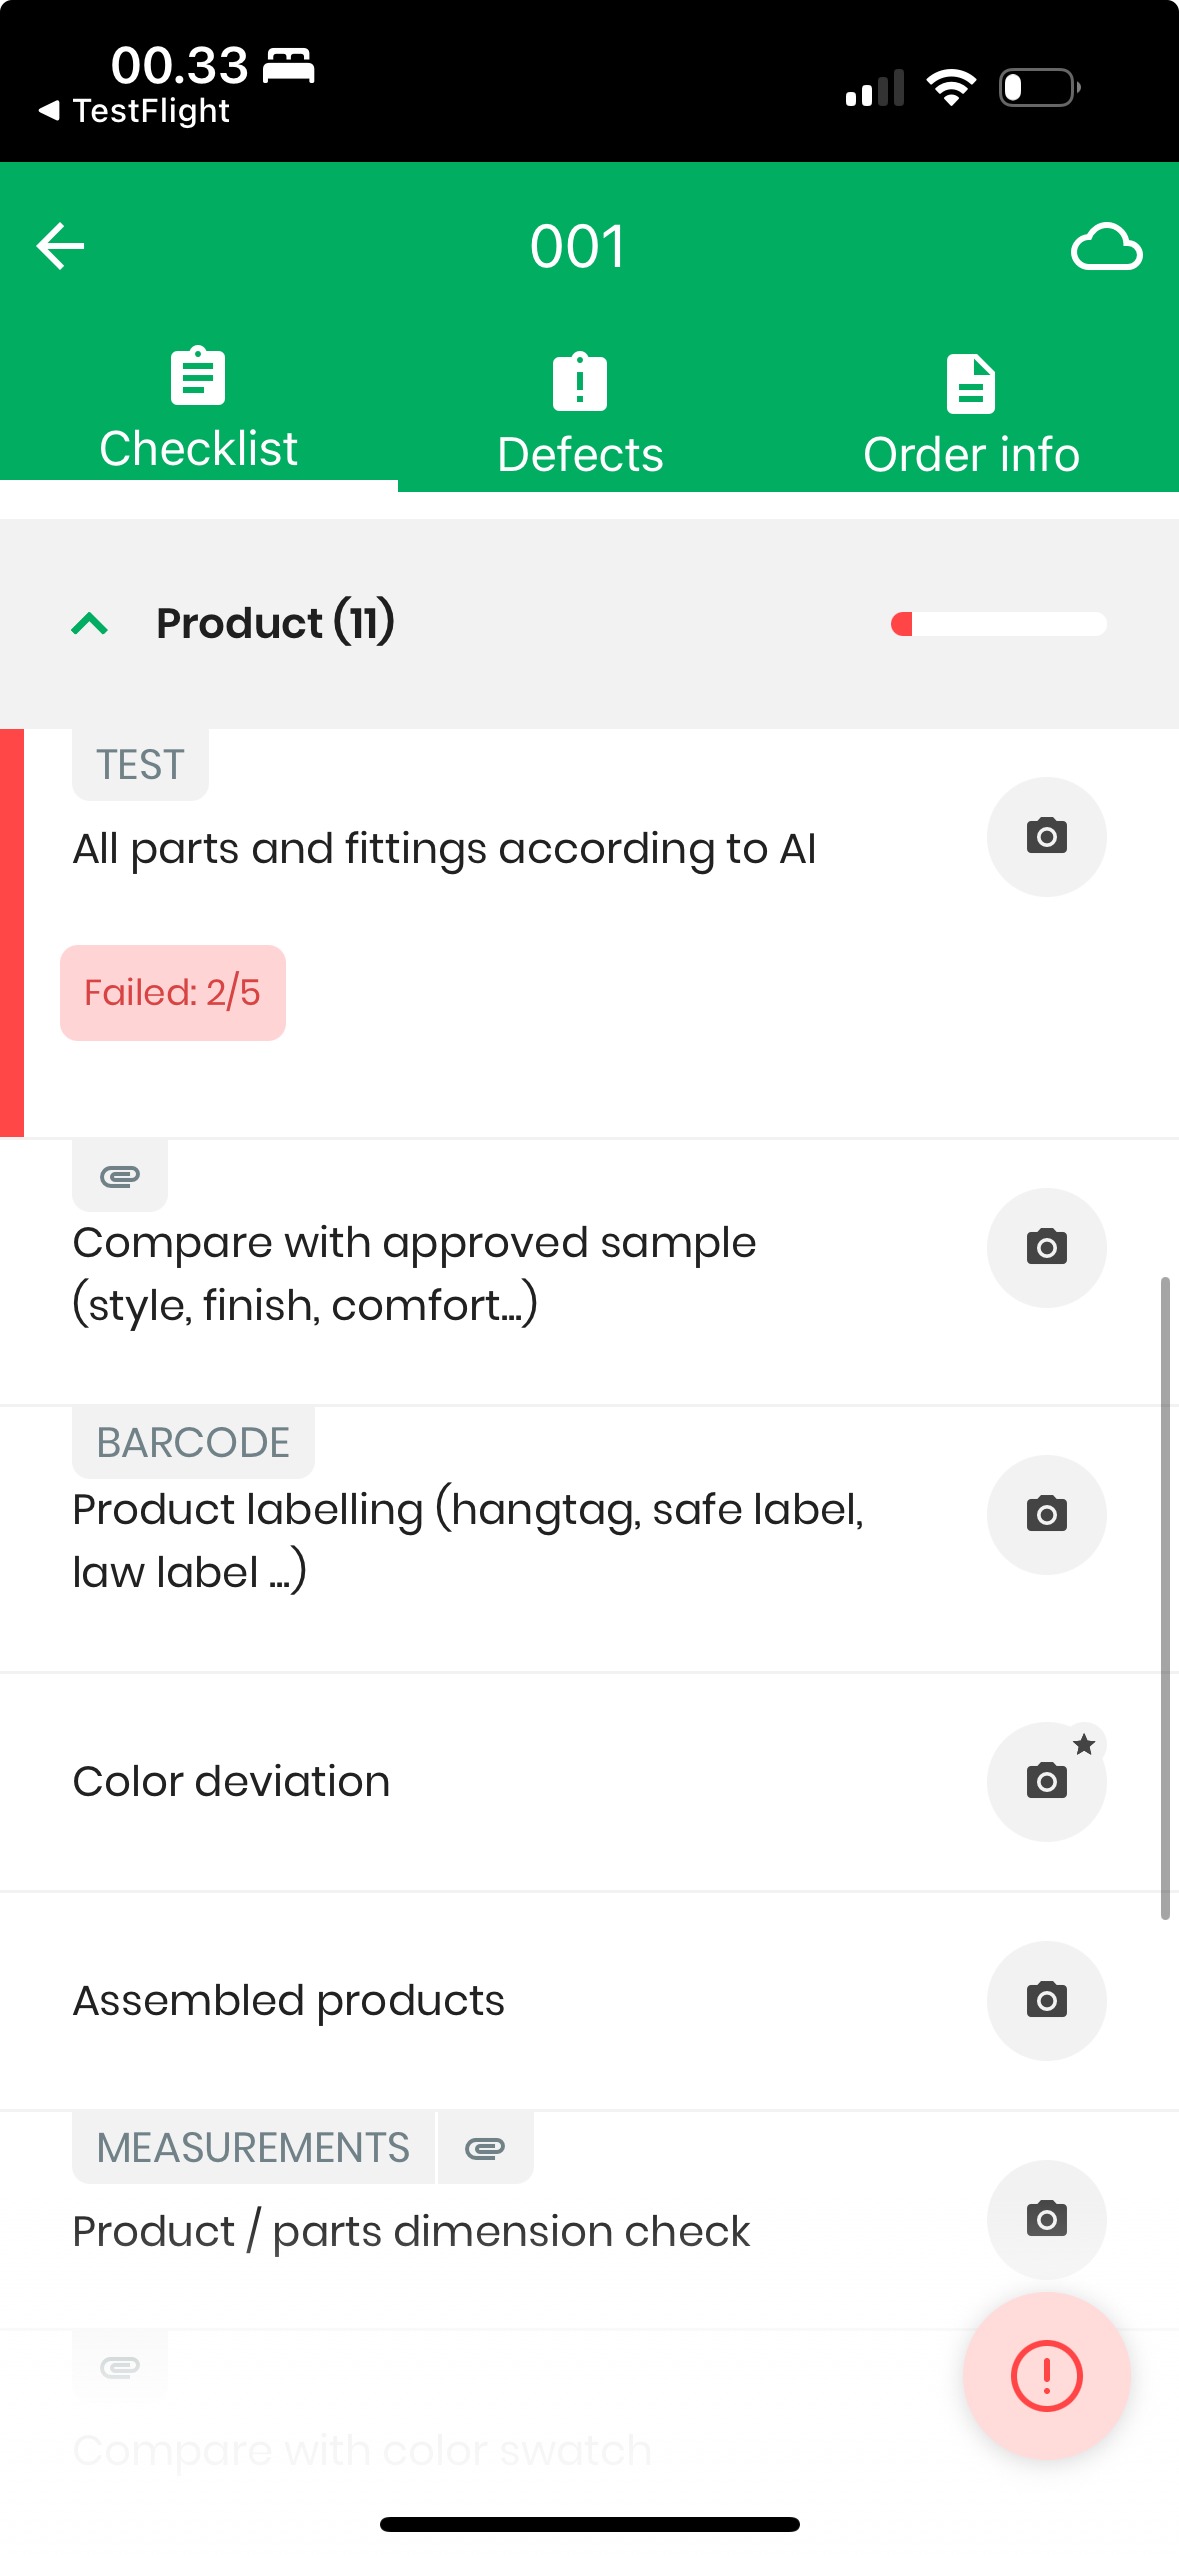Tap the Failed: 2/5 badge
This screenshot has width=1179, height=2556.
point(173,993)
